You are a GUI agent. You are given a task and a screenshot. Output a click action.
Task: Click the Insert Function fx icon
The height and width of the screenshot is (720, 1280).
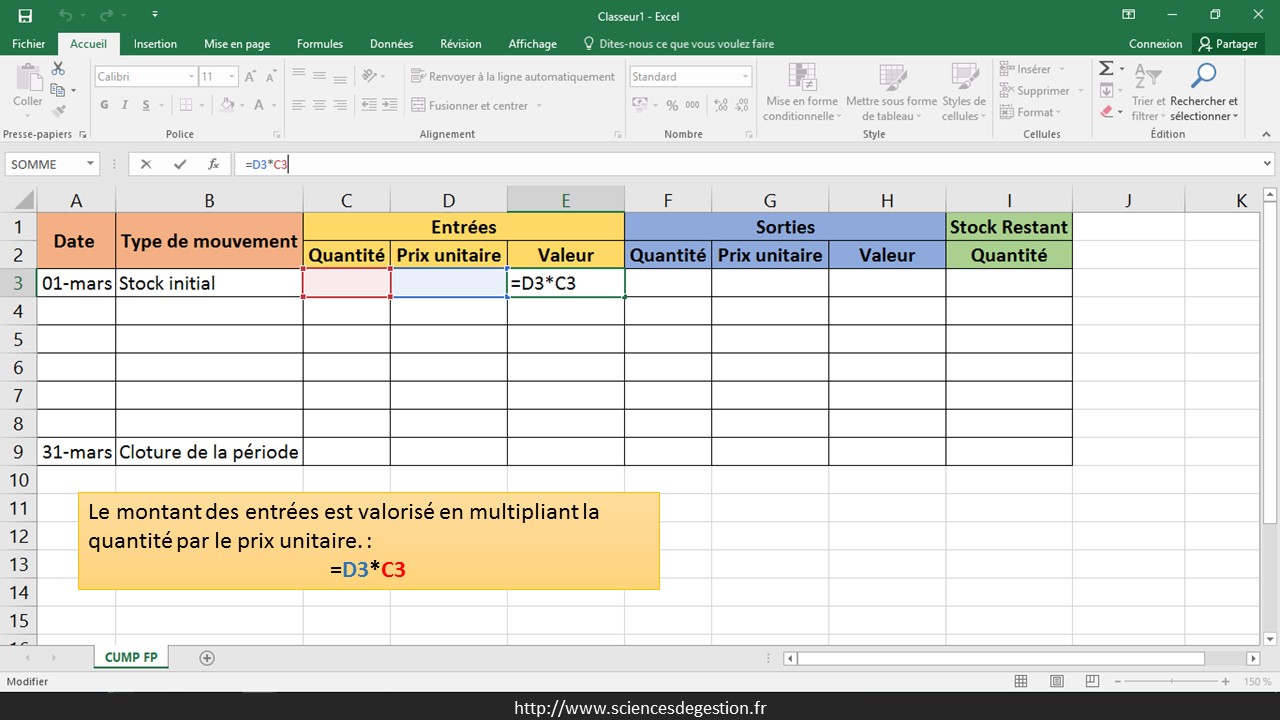click(213, 164)
